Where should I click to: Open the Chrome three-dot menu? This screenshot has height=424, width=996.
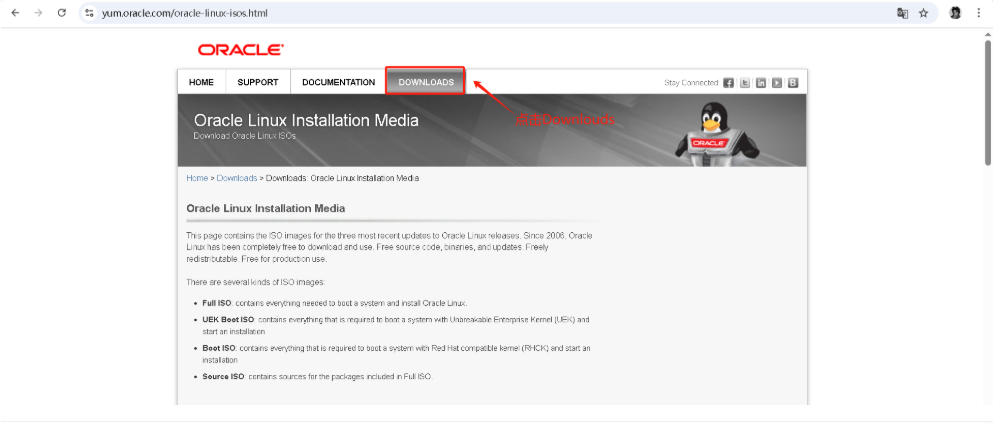[978, 13]
